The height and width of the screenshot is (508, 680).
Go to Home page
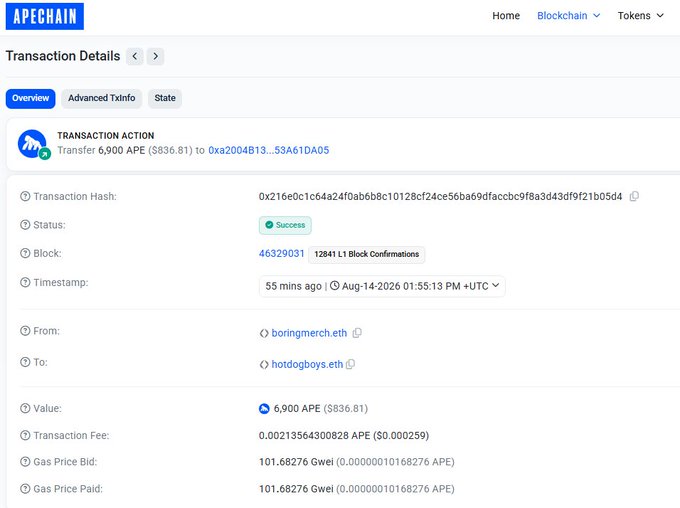pos(506,16)
